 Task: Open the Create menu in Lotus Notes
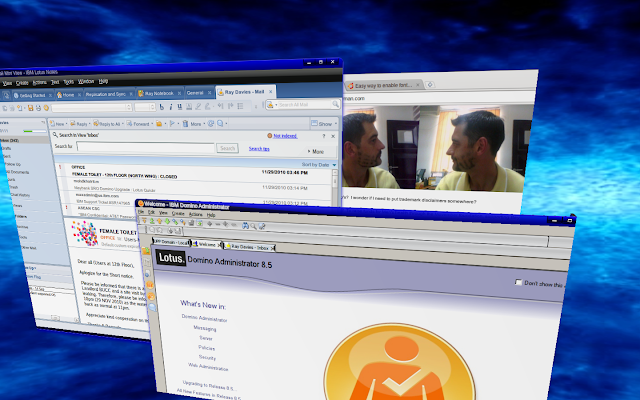point(22,83)
